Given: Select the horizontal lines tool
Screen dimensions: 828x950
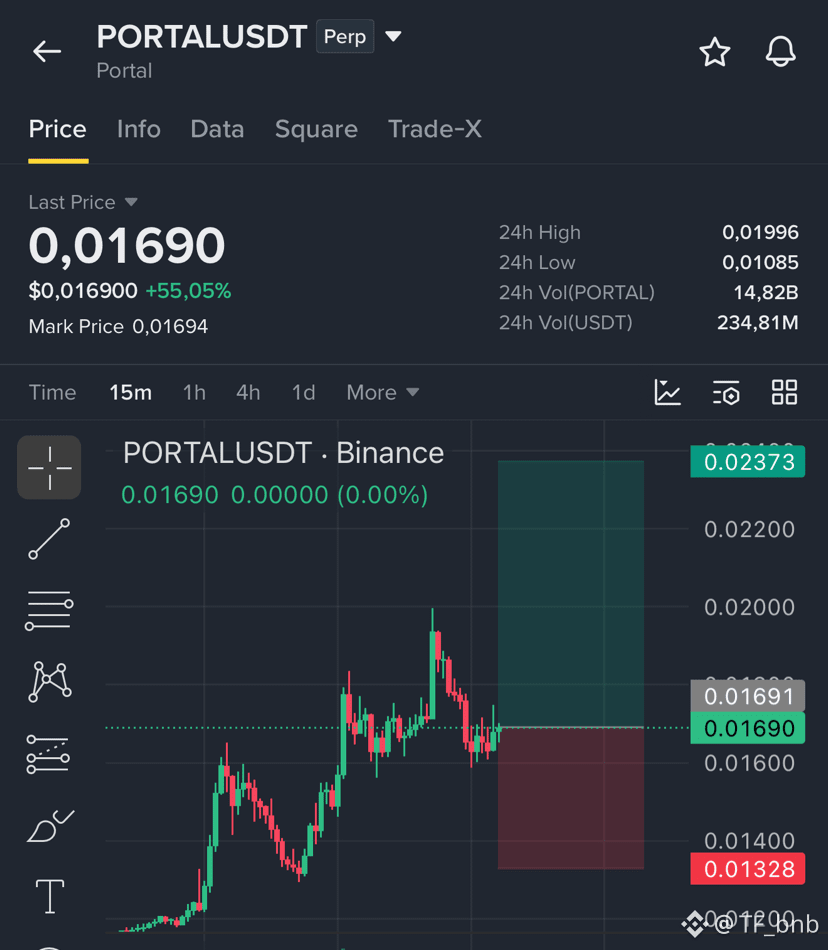Looking at the screenshot, I should point(49,611).
